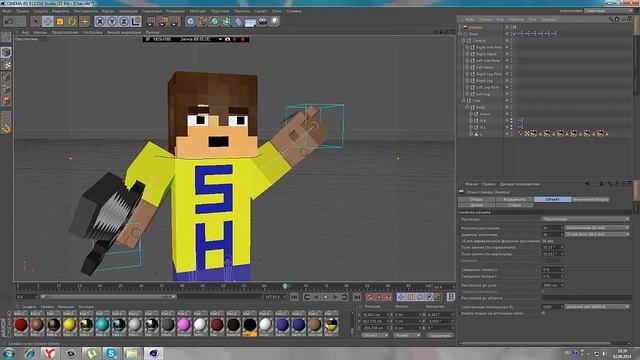Toggle the coordinate system icon after Z
Screen dimensions: 640x360
[x=136, y=21]
